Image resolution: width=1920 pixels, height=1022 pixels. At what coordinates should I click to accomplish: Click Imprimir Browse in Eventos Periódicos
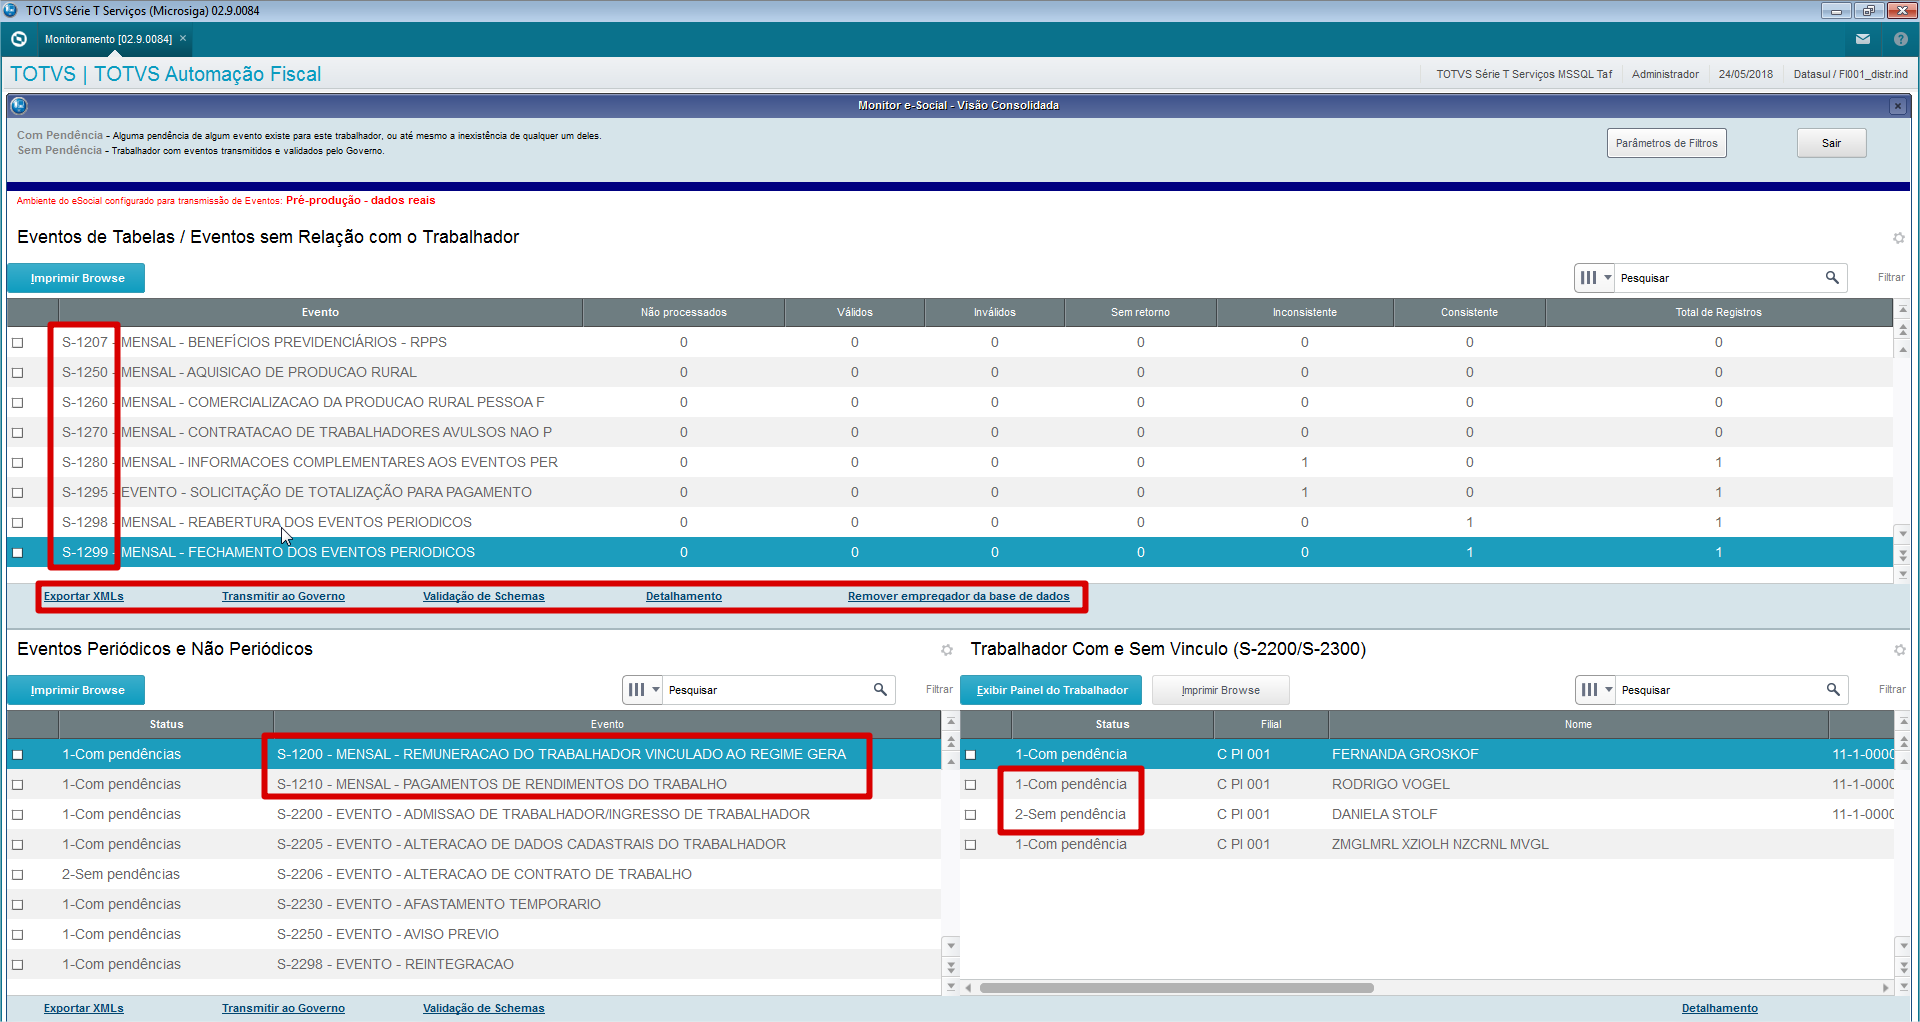pos(76,690)
